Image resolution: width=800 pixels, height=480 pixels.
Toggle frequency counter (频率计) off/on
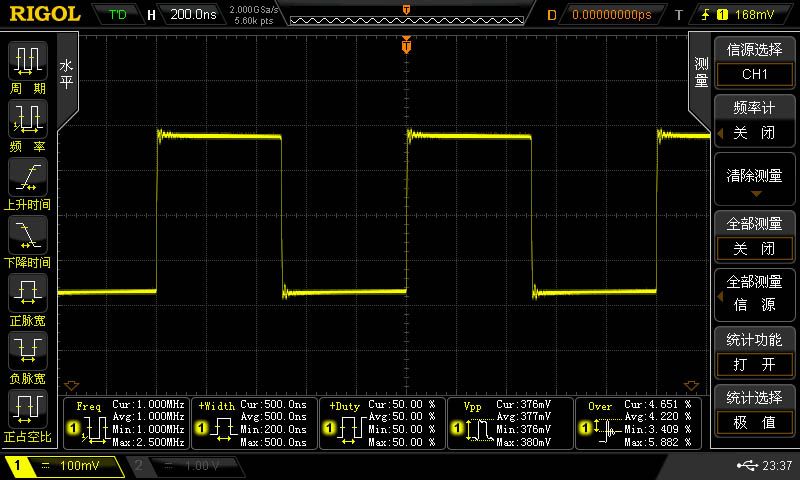point(754,121)
